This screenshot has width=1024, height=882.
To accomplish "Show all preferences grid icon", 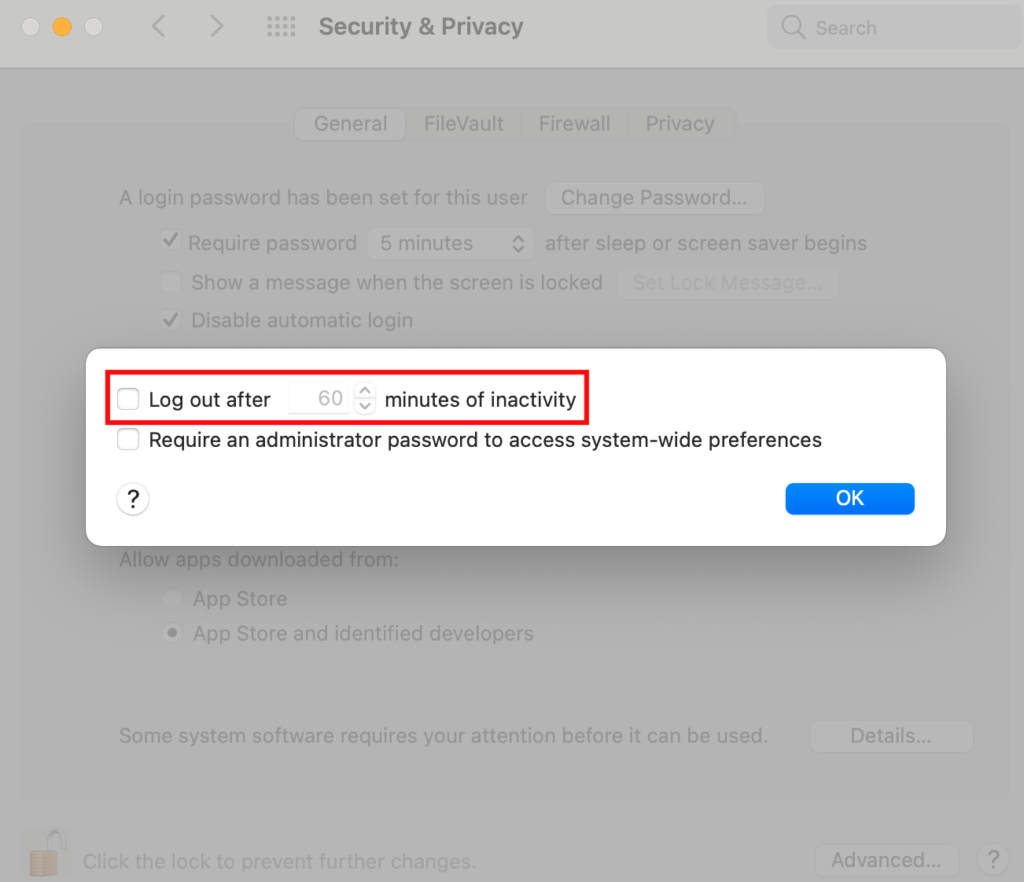I will point(282,27).
